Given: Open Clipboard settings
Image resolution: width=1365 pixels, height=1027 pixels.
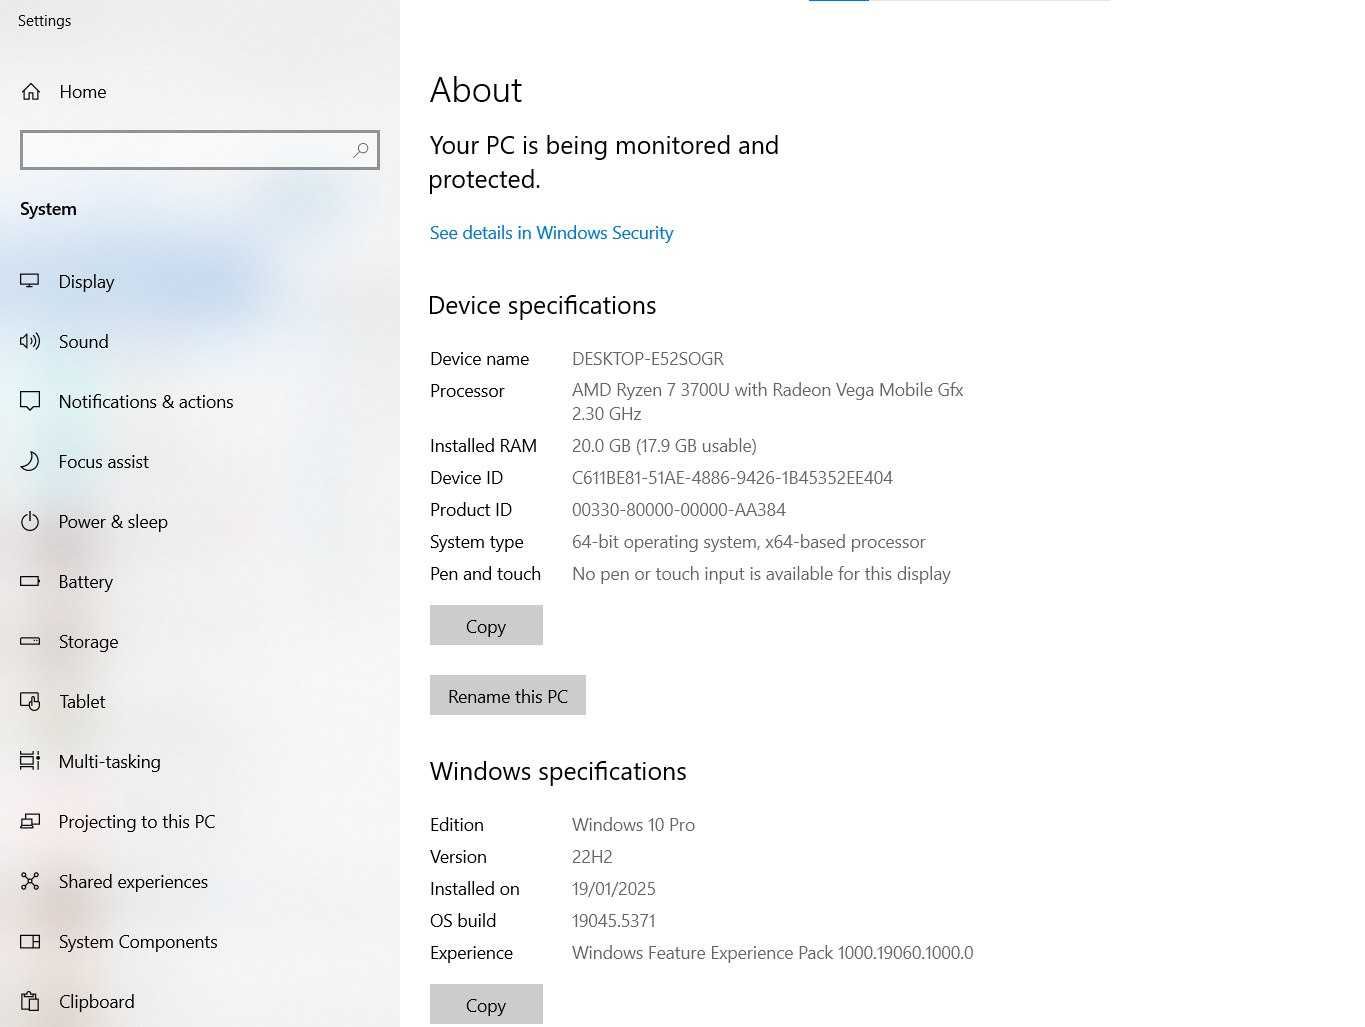Looking at the screenshot, I should 200,1001.
